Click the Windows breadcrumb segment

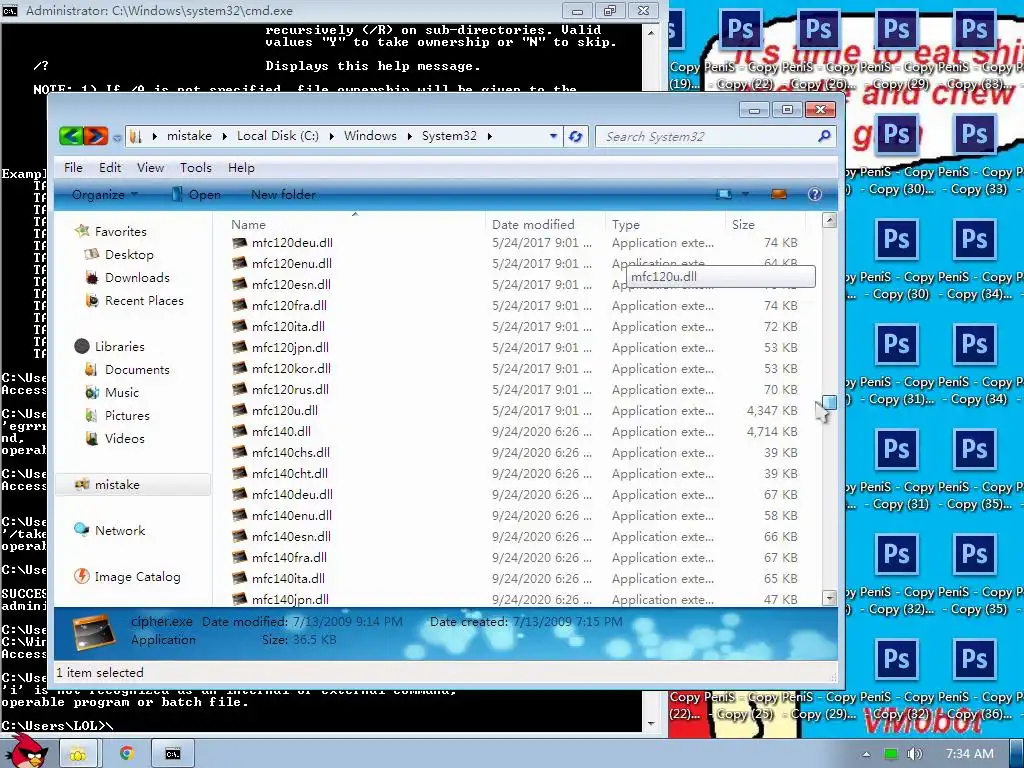(370, 136)
